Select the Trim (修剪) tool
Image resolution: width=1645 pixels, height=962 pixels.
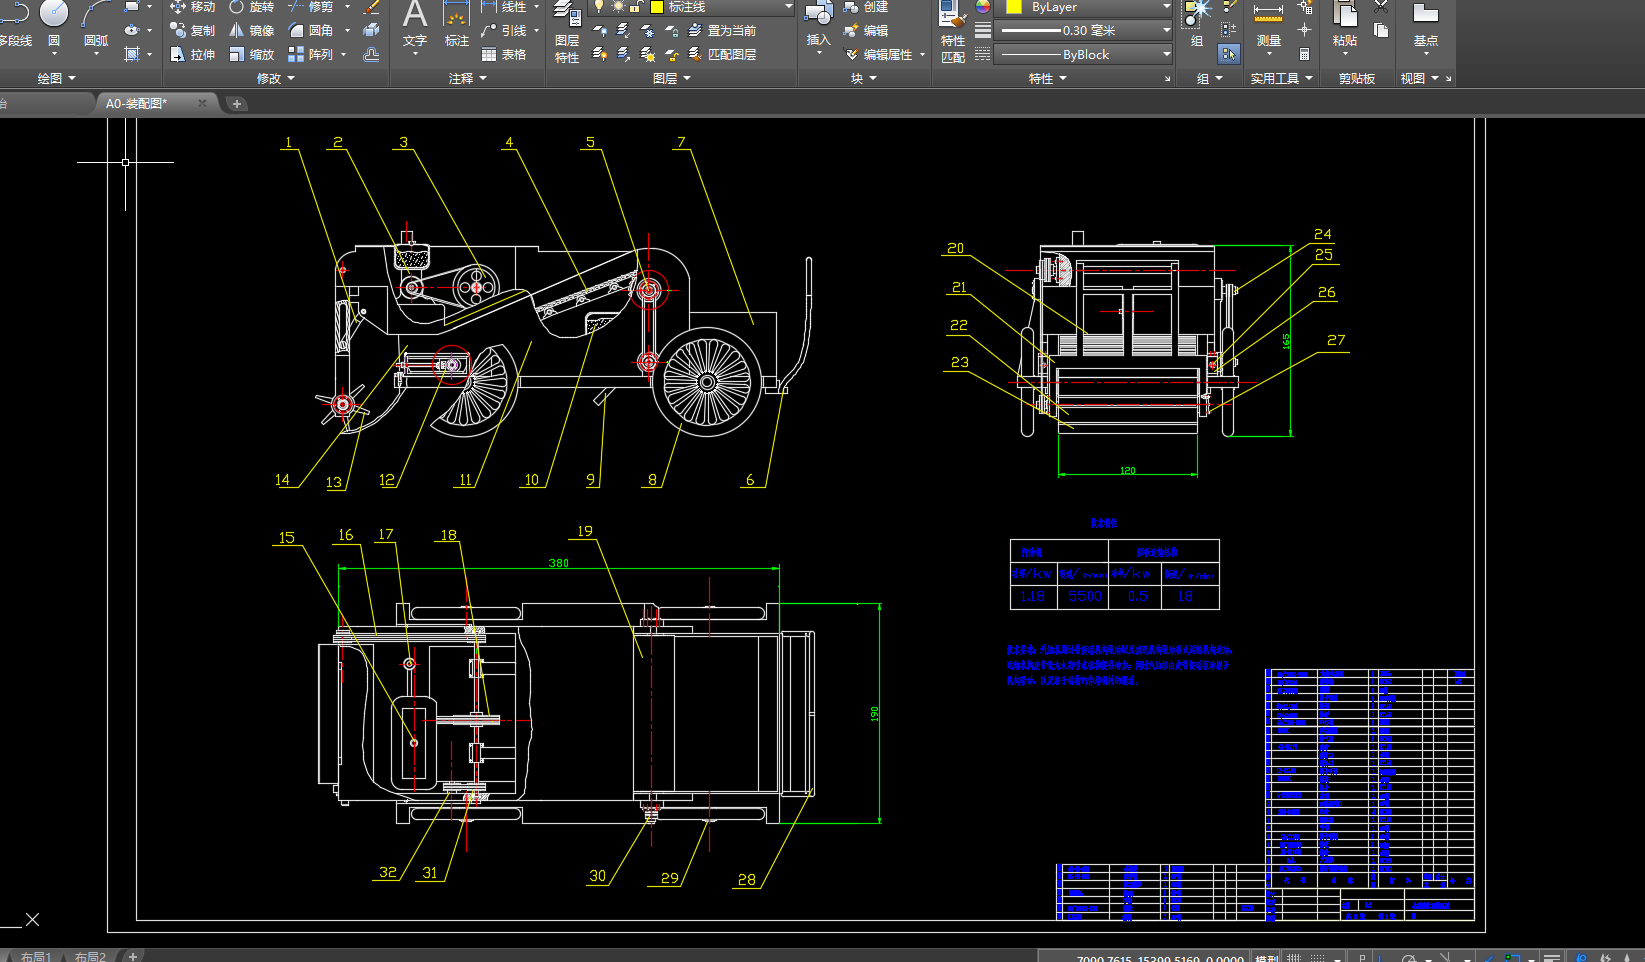[310, 7]
